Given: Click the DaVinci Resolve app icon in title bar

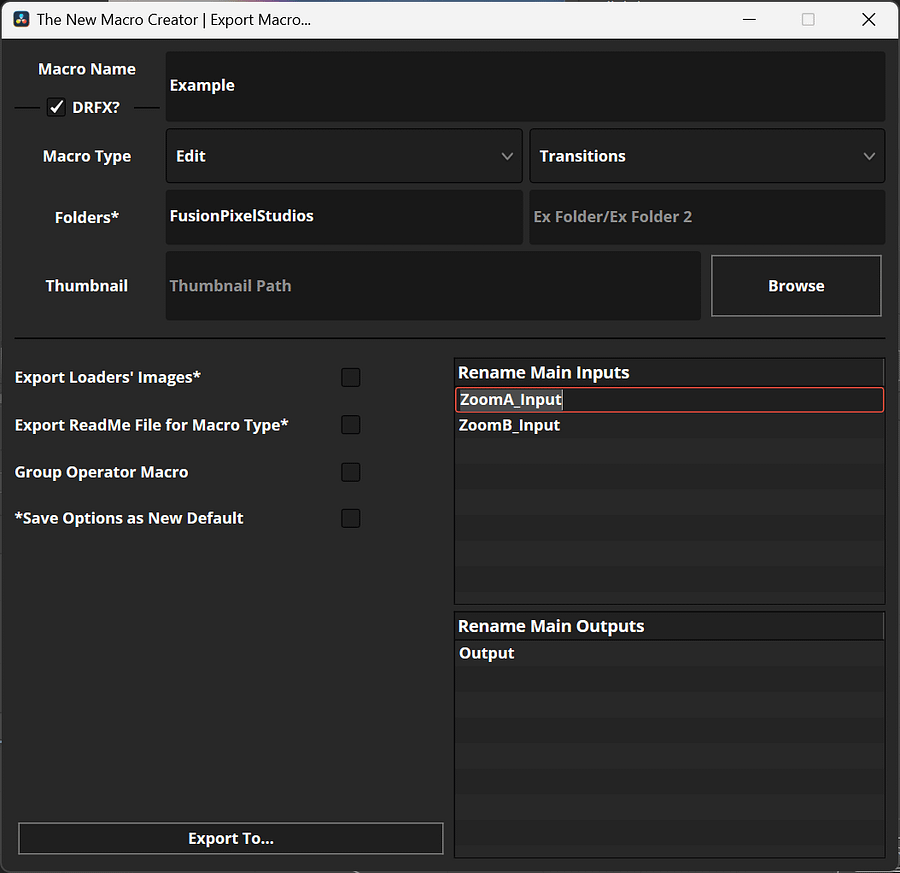Looking at the screenshot, I should point(21,20).
